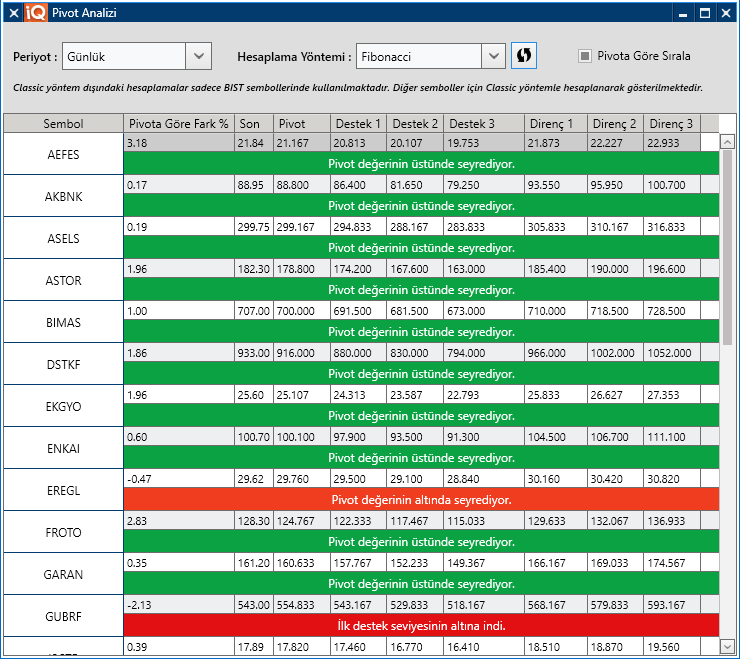The height and width of the screenshot is (659, 740).
Task: Minimize the Pivot Analizi window
Action: 682,13
